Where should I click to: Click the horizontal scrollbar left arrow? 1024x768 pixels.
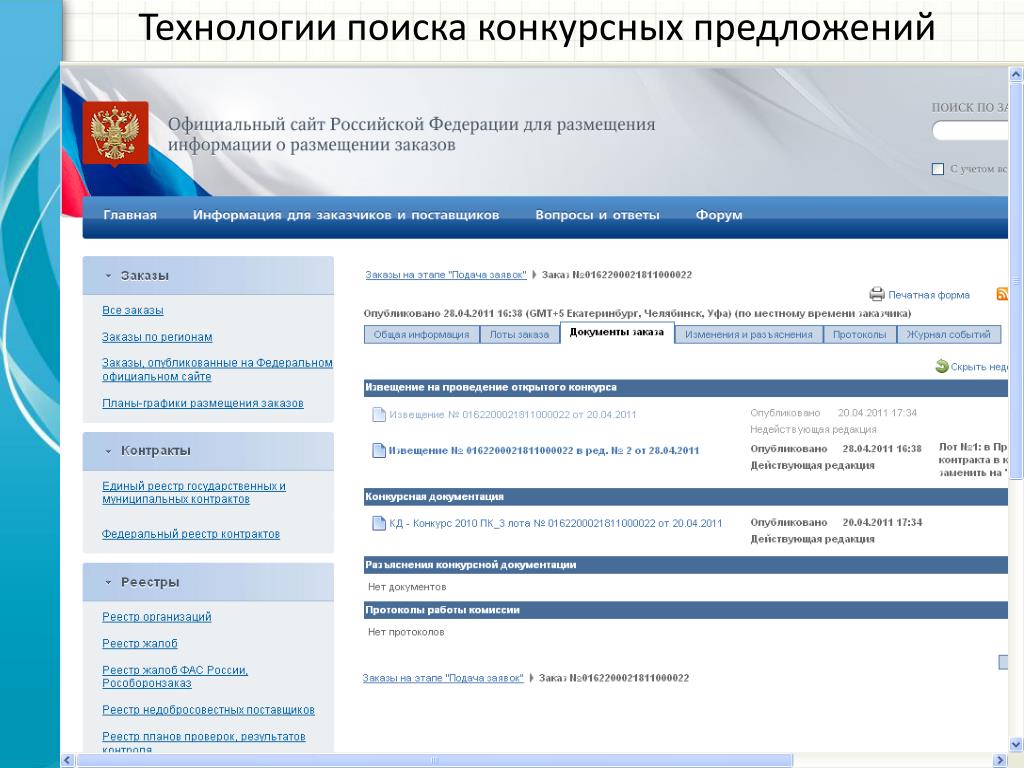click(67, 760)
